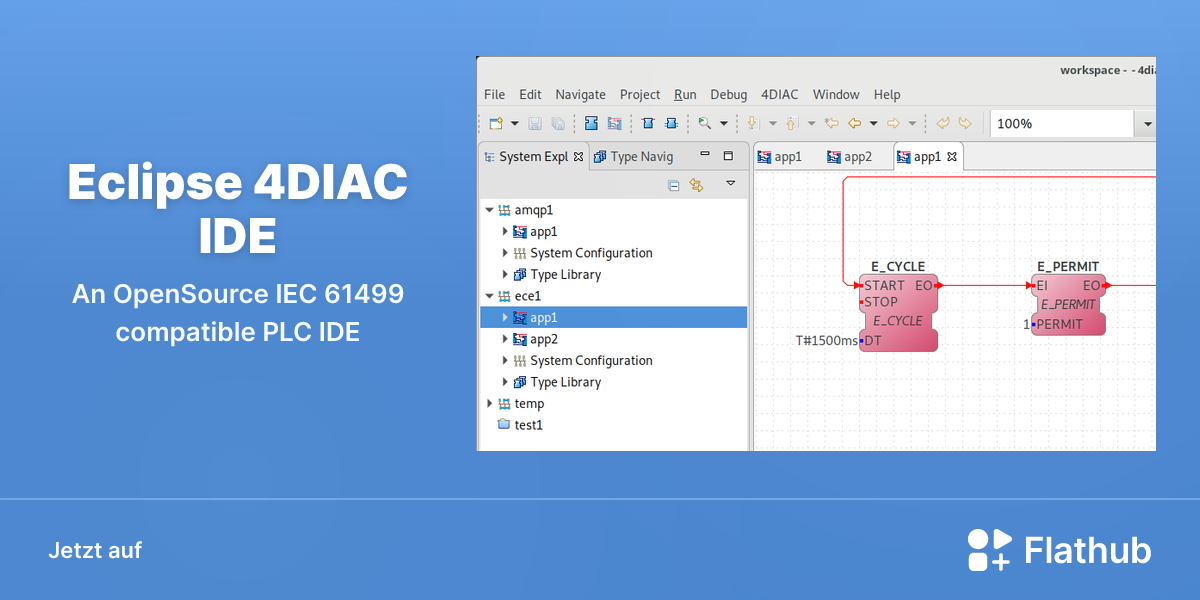
Task: Open the Forward history dropdown arrow
Action: [x=912, y=124]
